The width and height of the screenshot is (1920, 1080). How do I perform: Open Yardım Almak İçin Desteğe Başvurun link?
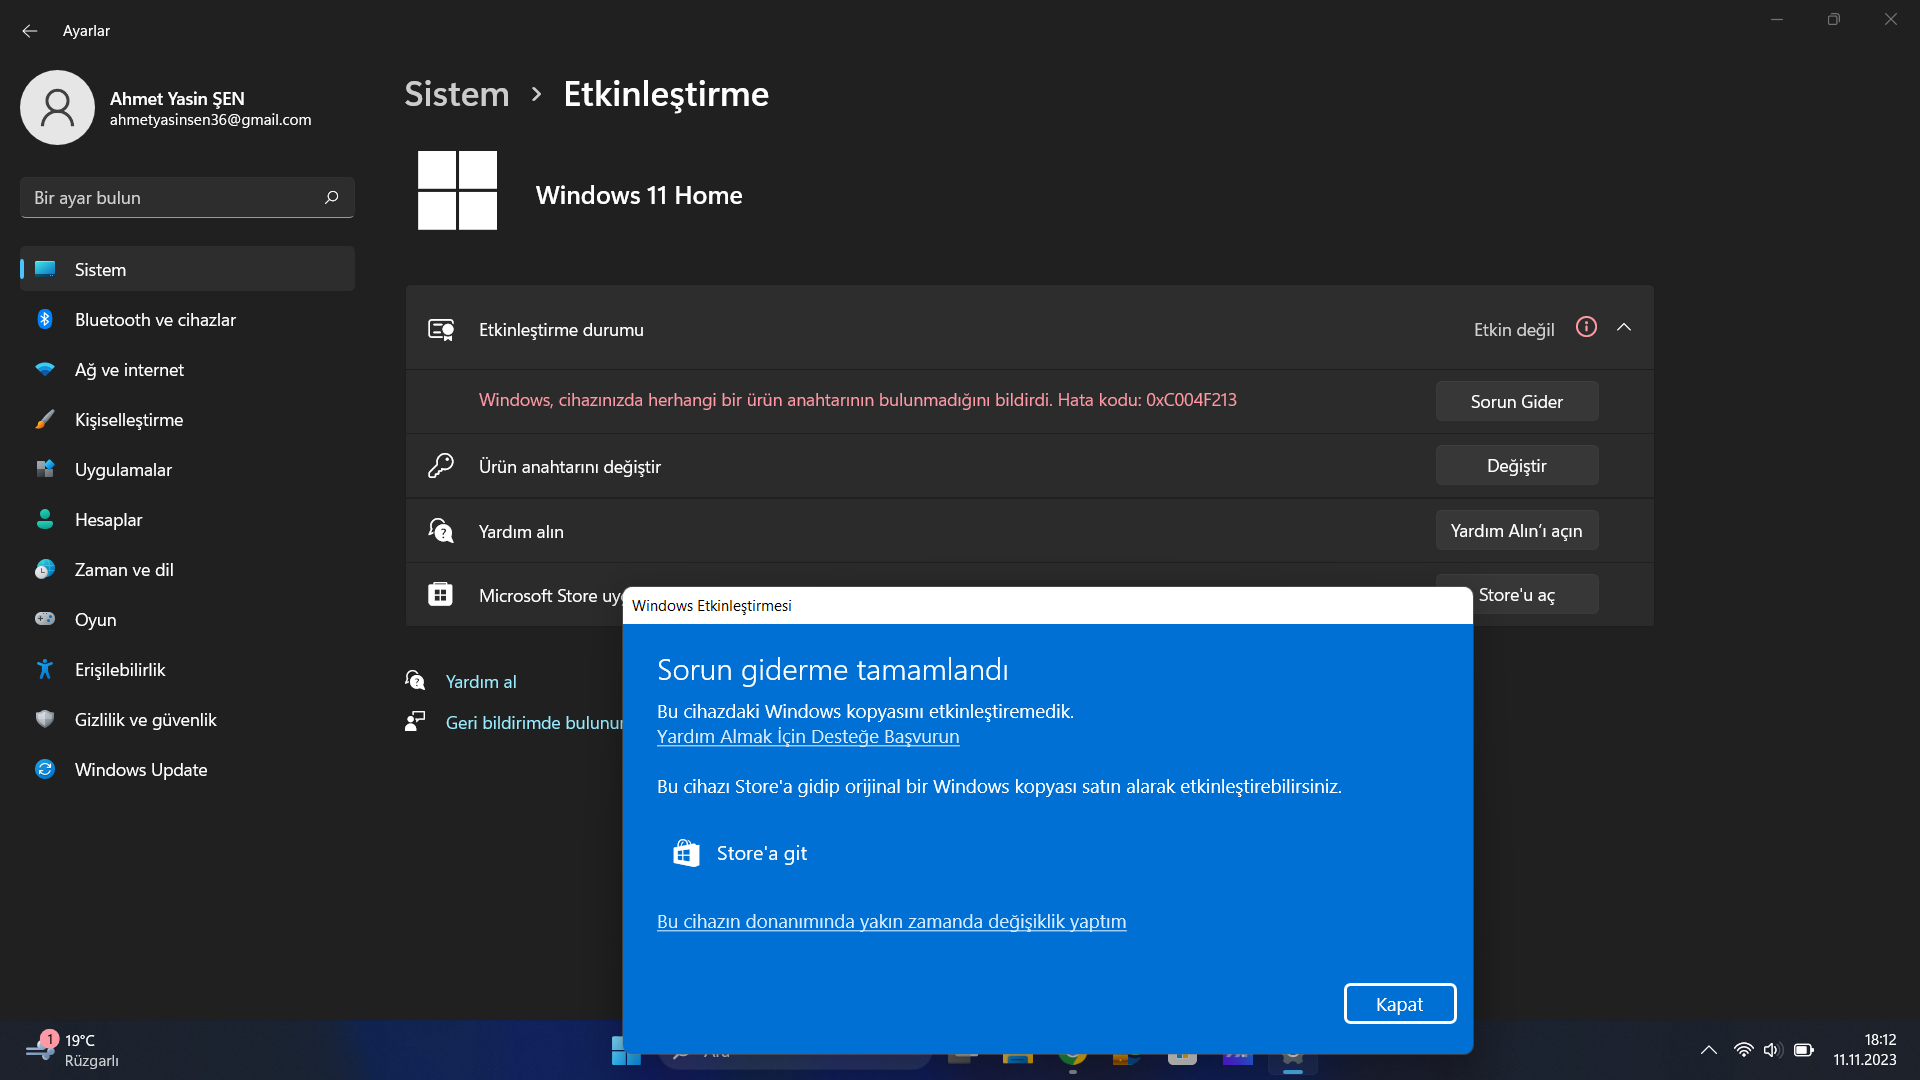tap(807, 737)
